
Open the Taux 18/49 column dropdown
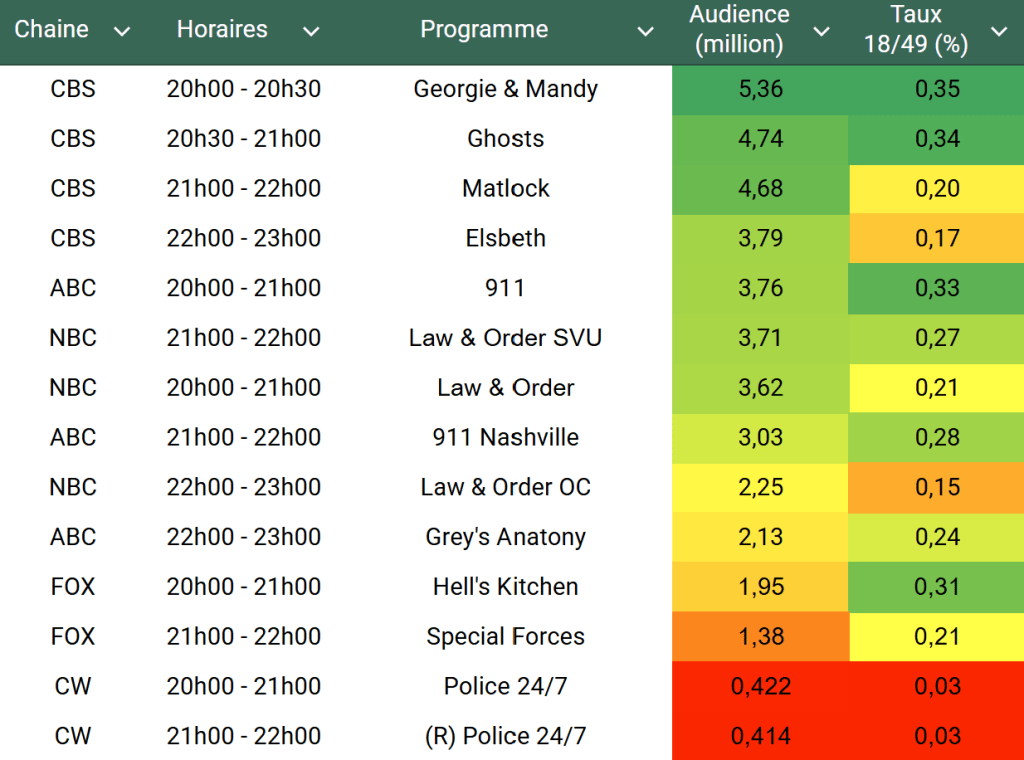tap(998, 32)
